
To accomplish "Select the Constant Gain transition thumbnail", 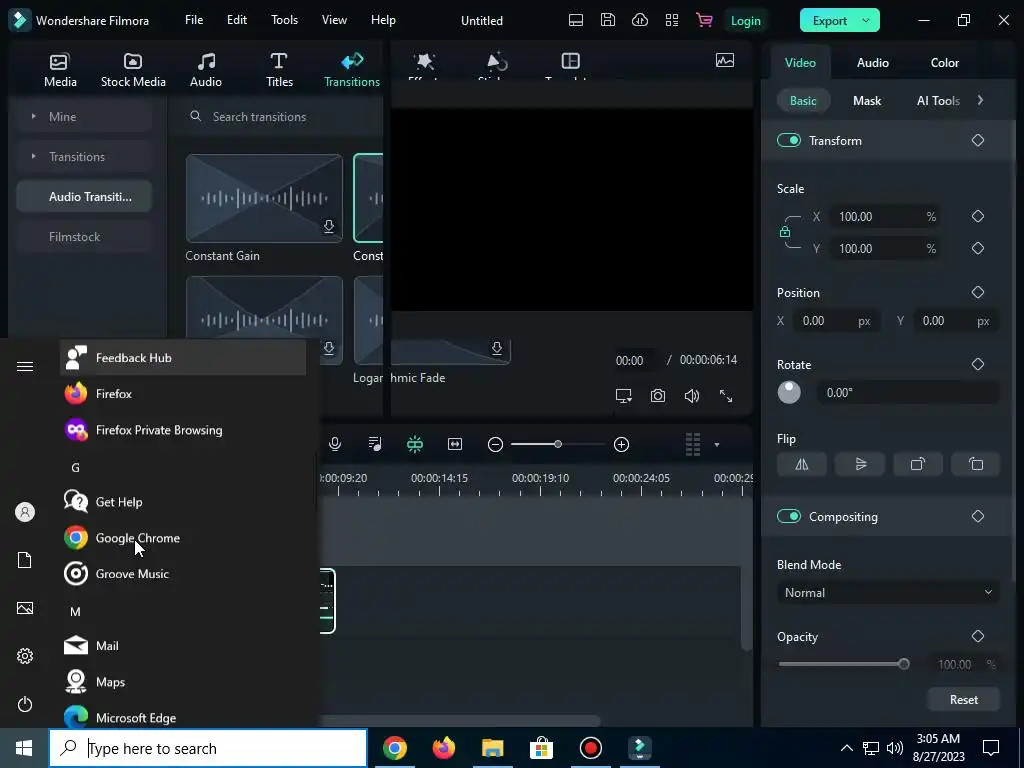I will 264,198.
